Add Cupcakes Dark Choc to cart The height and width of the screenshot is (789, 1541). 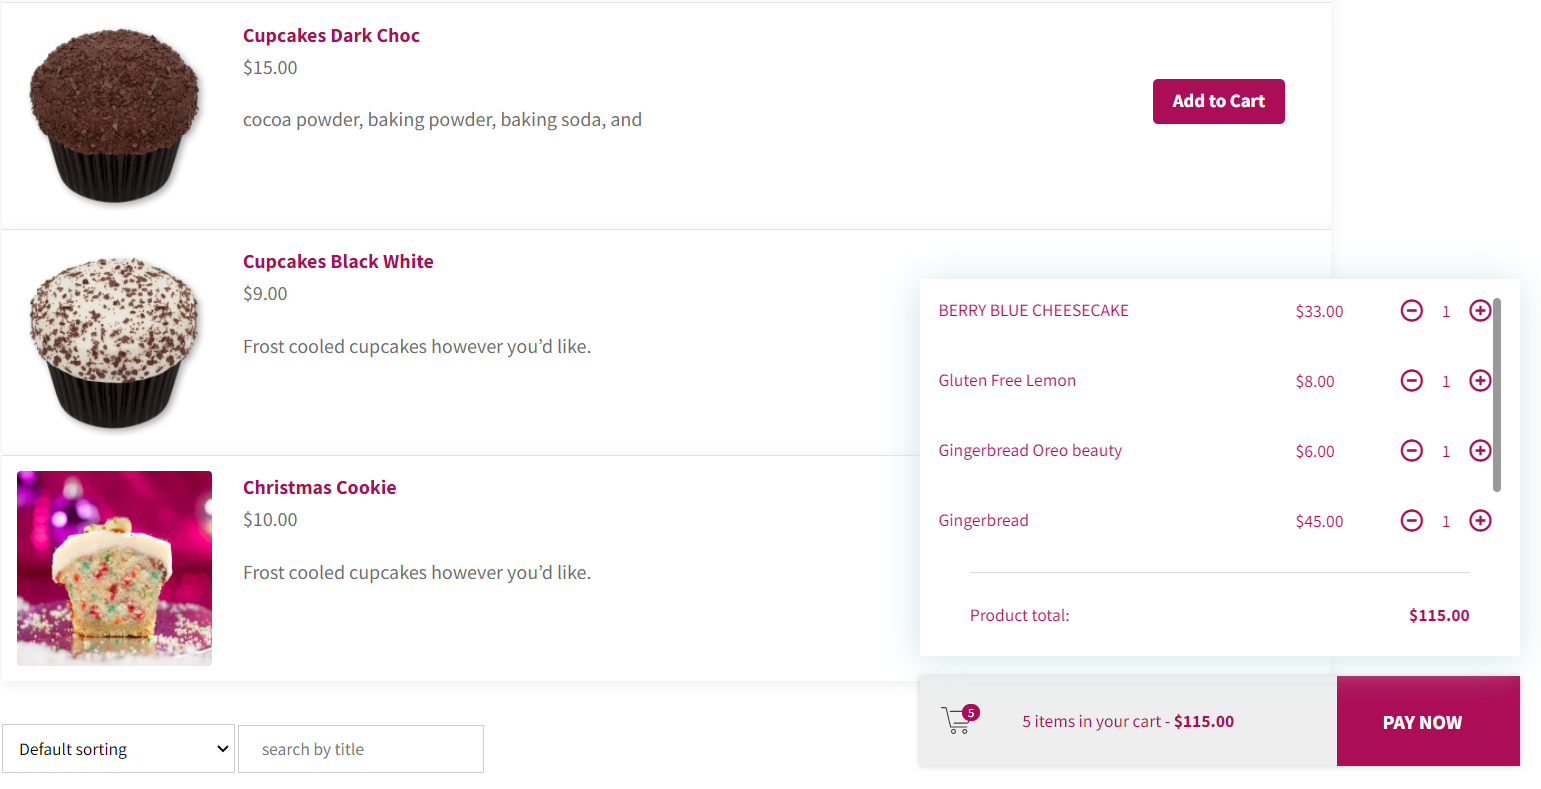(1218, 102)
